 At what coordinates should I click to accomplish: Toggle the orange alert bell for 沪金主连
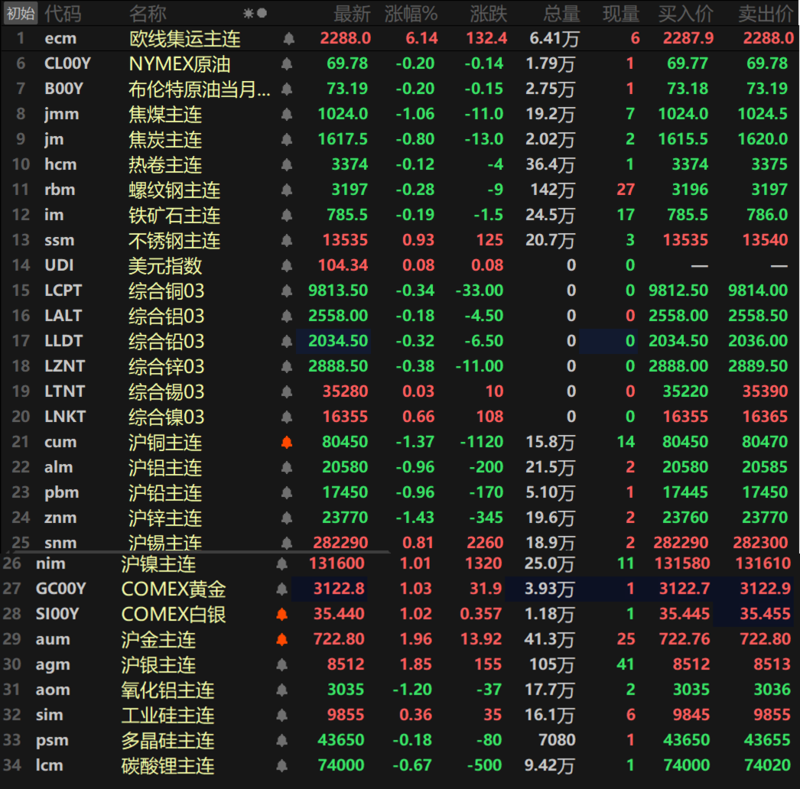282,639
